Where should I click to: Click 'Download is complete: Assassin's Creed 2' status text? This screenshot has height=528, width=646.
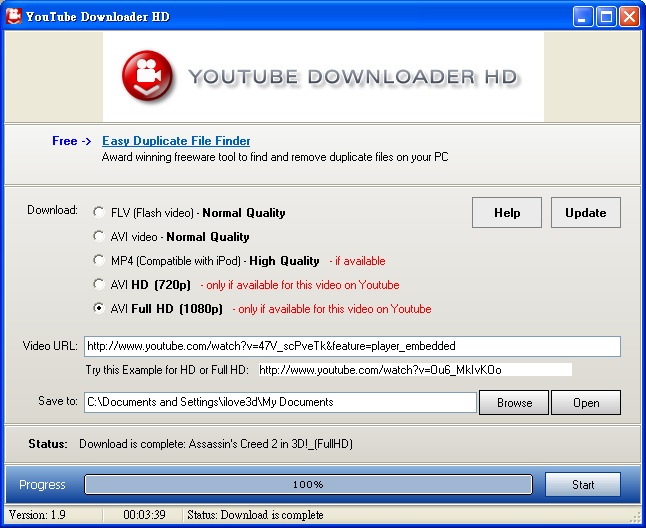(216, 444)
